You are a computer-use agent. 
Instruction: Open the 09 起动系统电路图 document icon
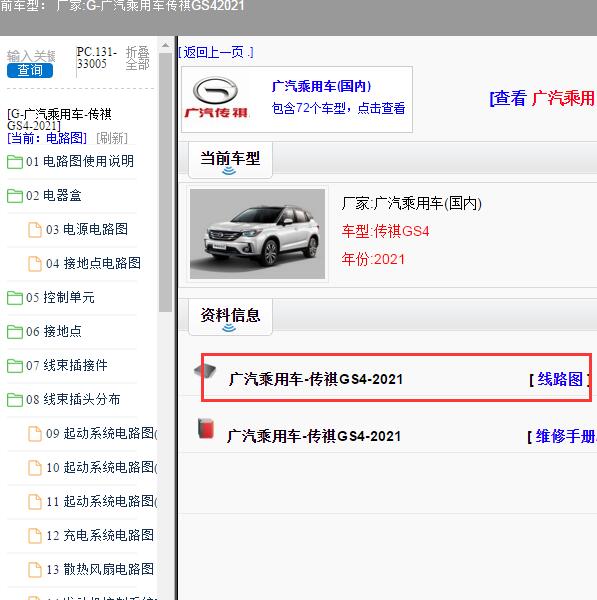(x=35, y=434)
